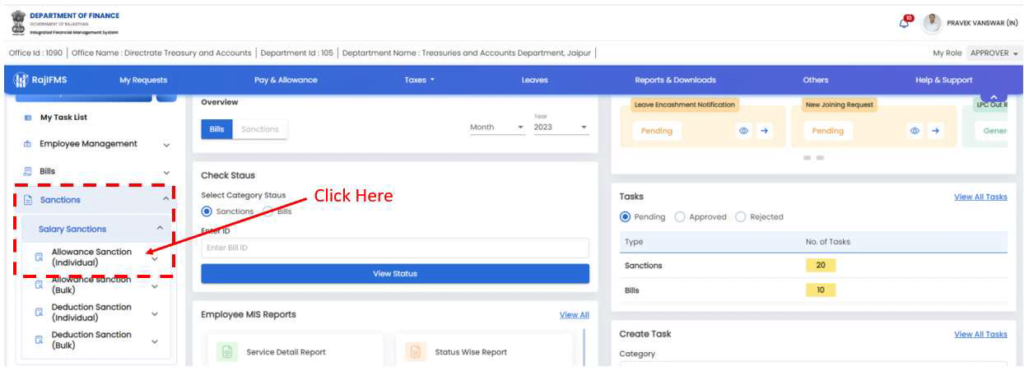Open New Joining Request arrow icon
Viewport: 1024px width, 371px height.
935,131
